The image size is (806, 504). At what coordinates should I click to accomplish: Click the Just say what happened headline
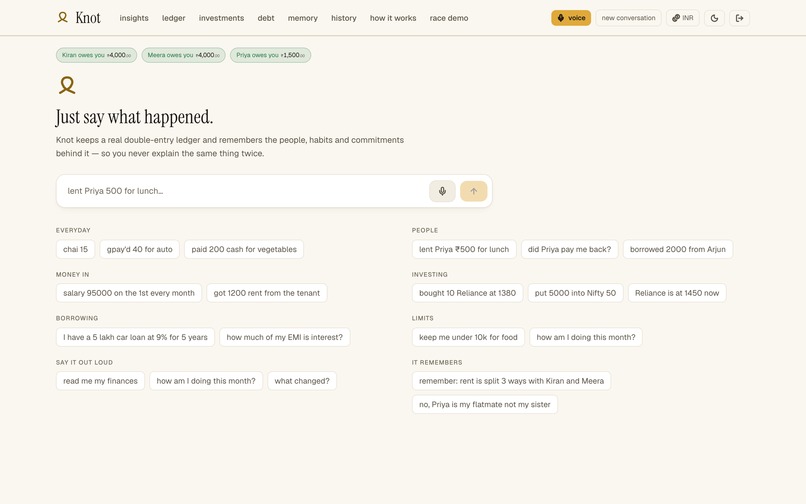point(134,117)
